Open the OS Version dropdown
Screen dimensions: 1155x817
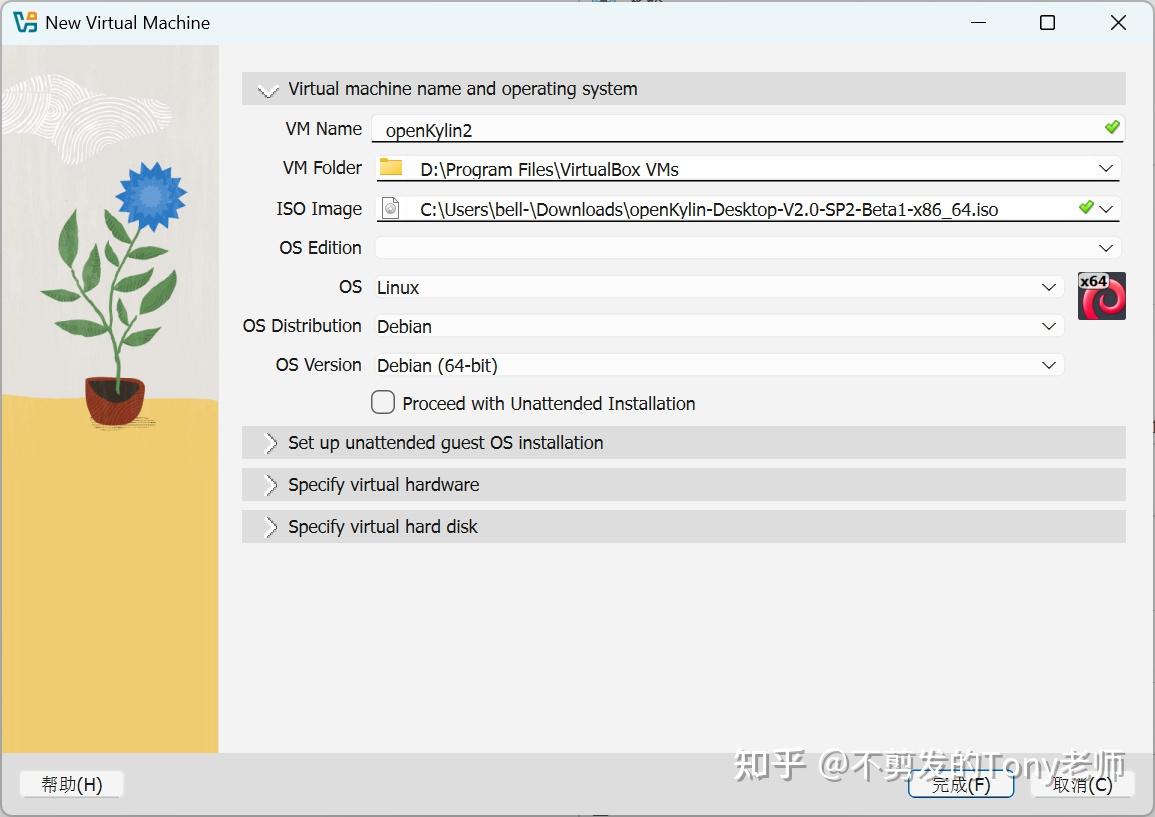click(1049, 365)
